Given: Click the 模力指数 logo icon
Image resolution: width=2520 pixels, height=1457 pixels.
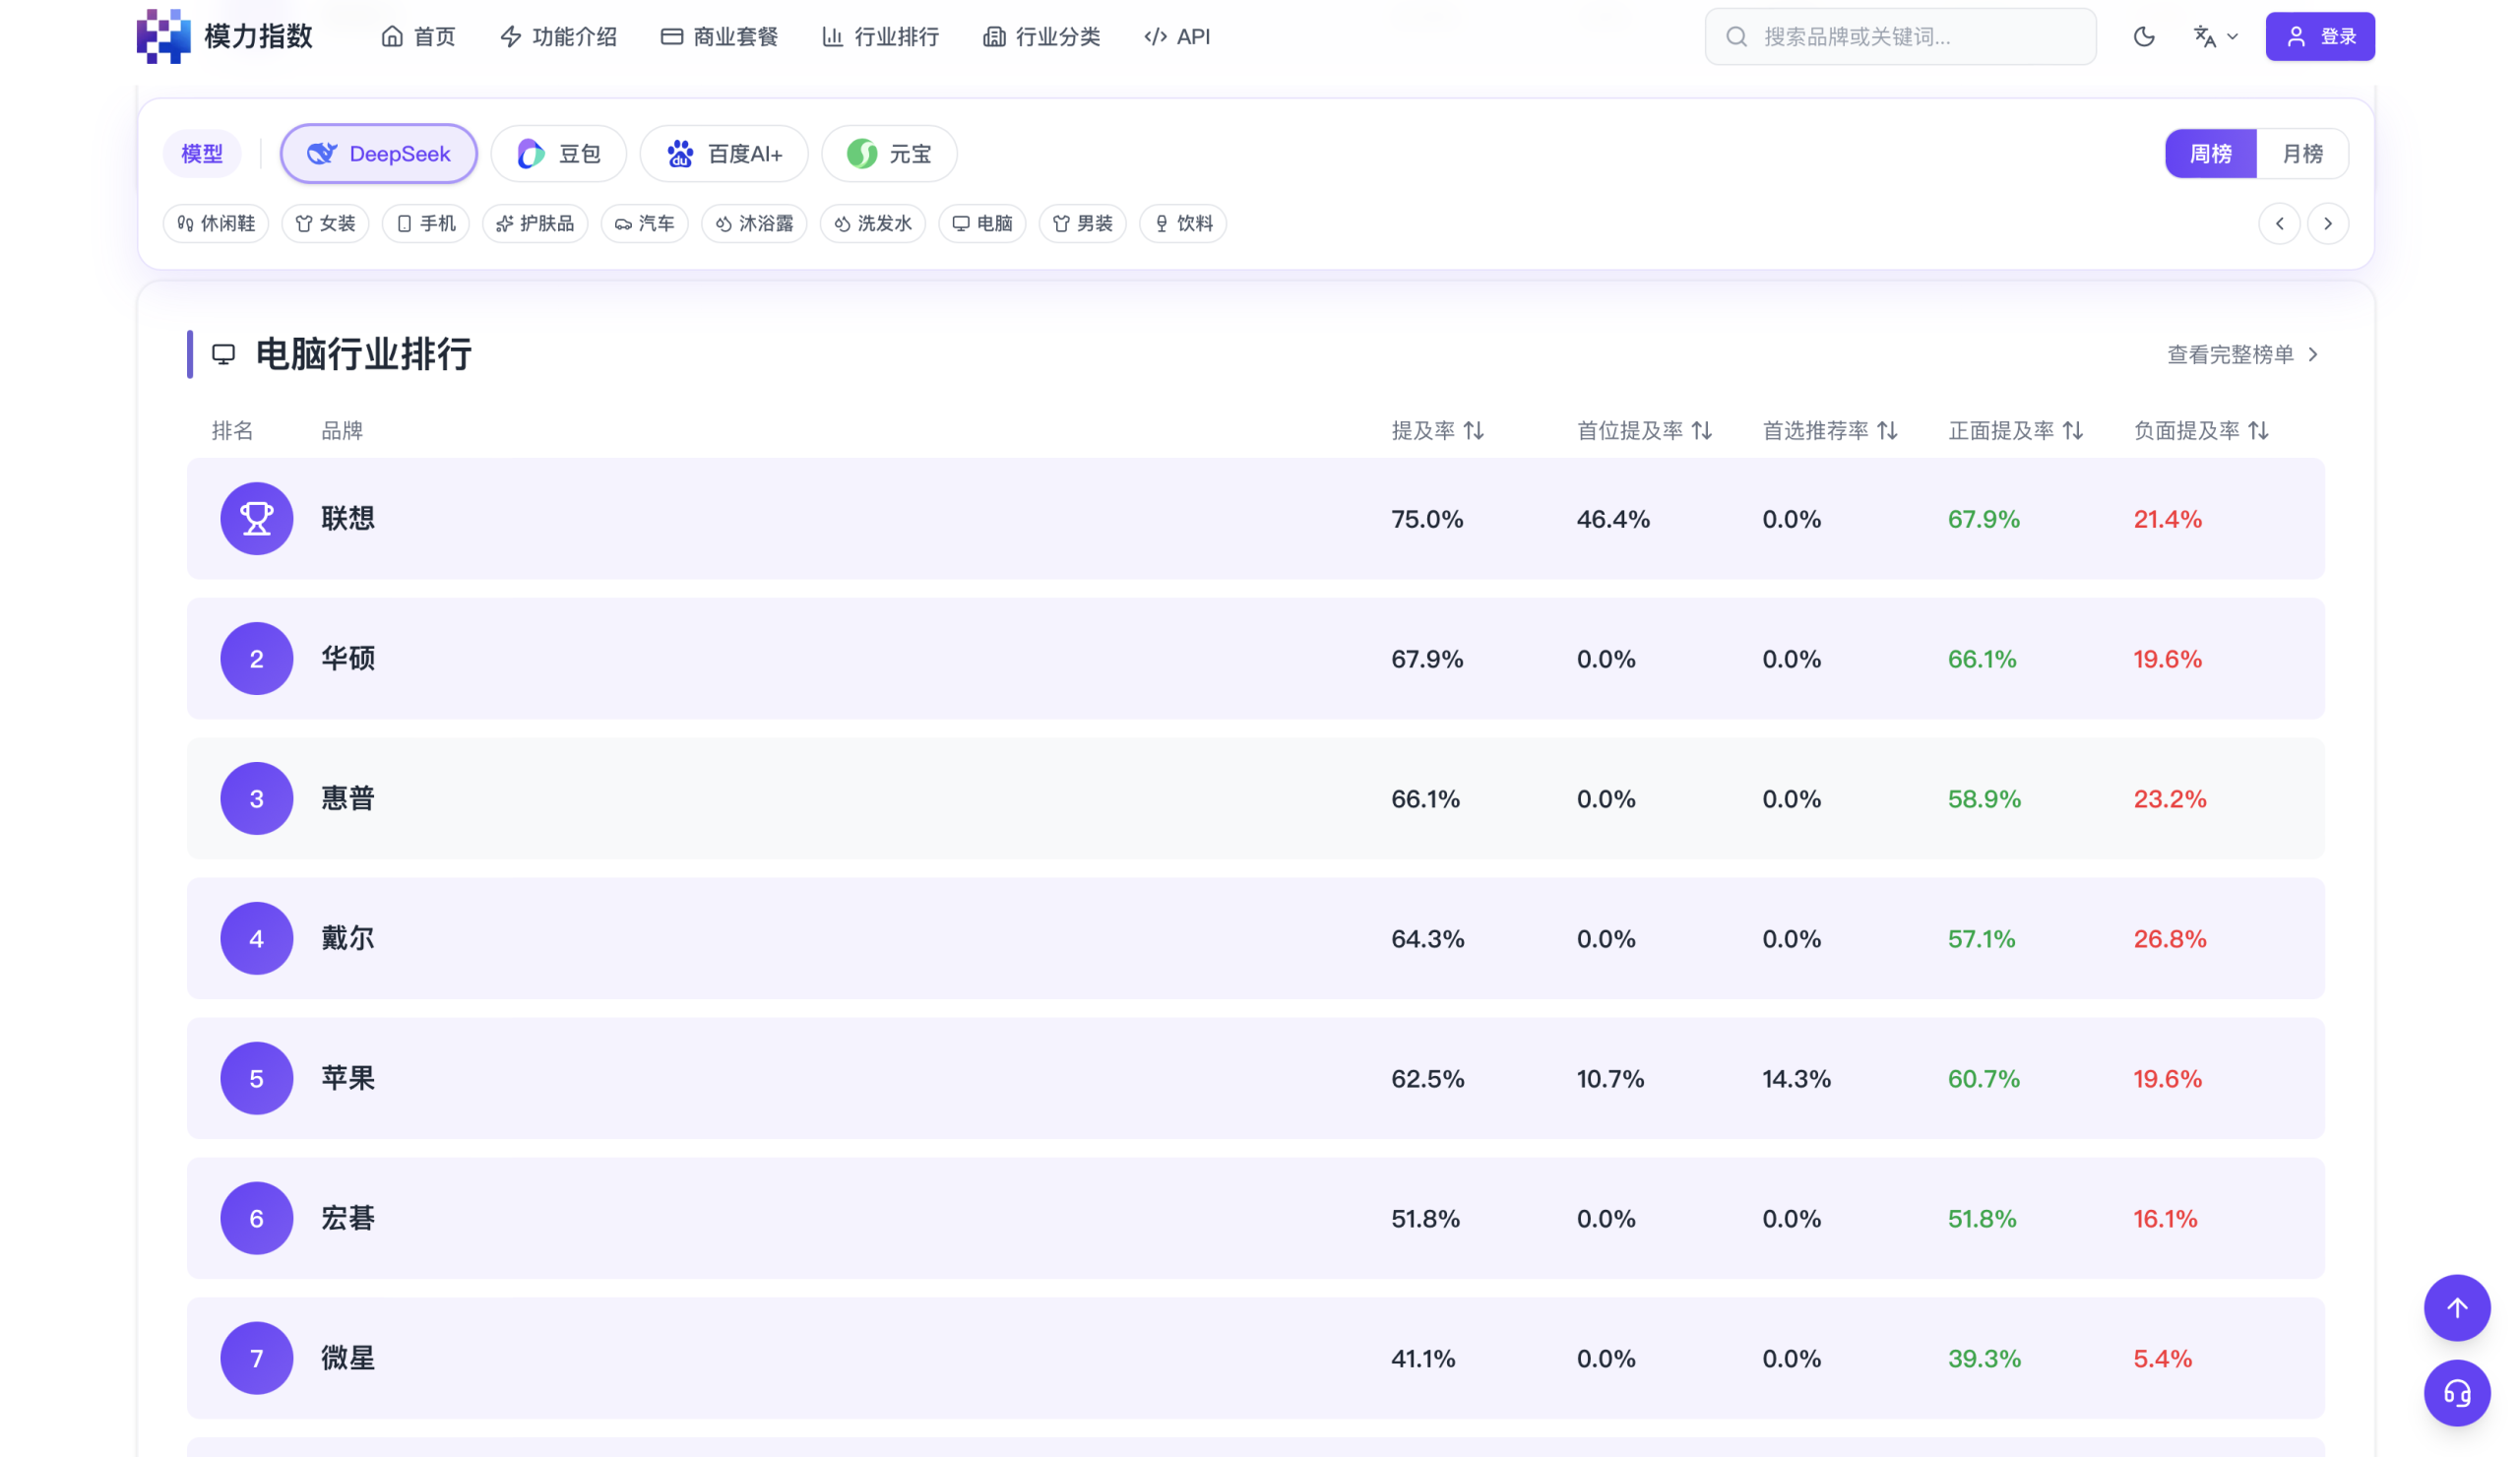Looking at the screenshot, I should (x=163, y=36).
